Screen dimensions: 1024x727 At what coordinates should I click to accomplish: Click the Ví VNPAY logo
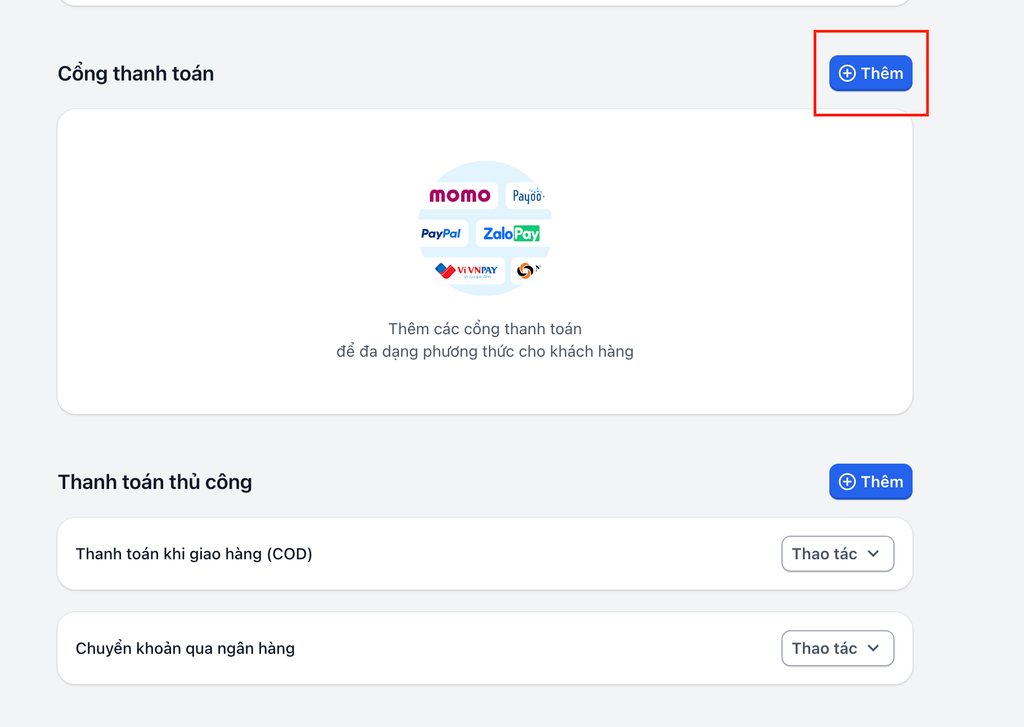pos(467,270)
